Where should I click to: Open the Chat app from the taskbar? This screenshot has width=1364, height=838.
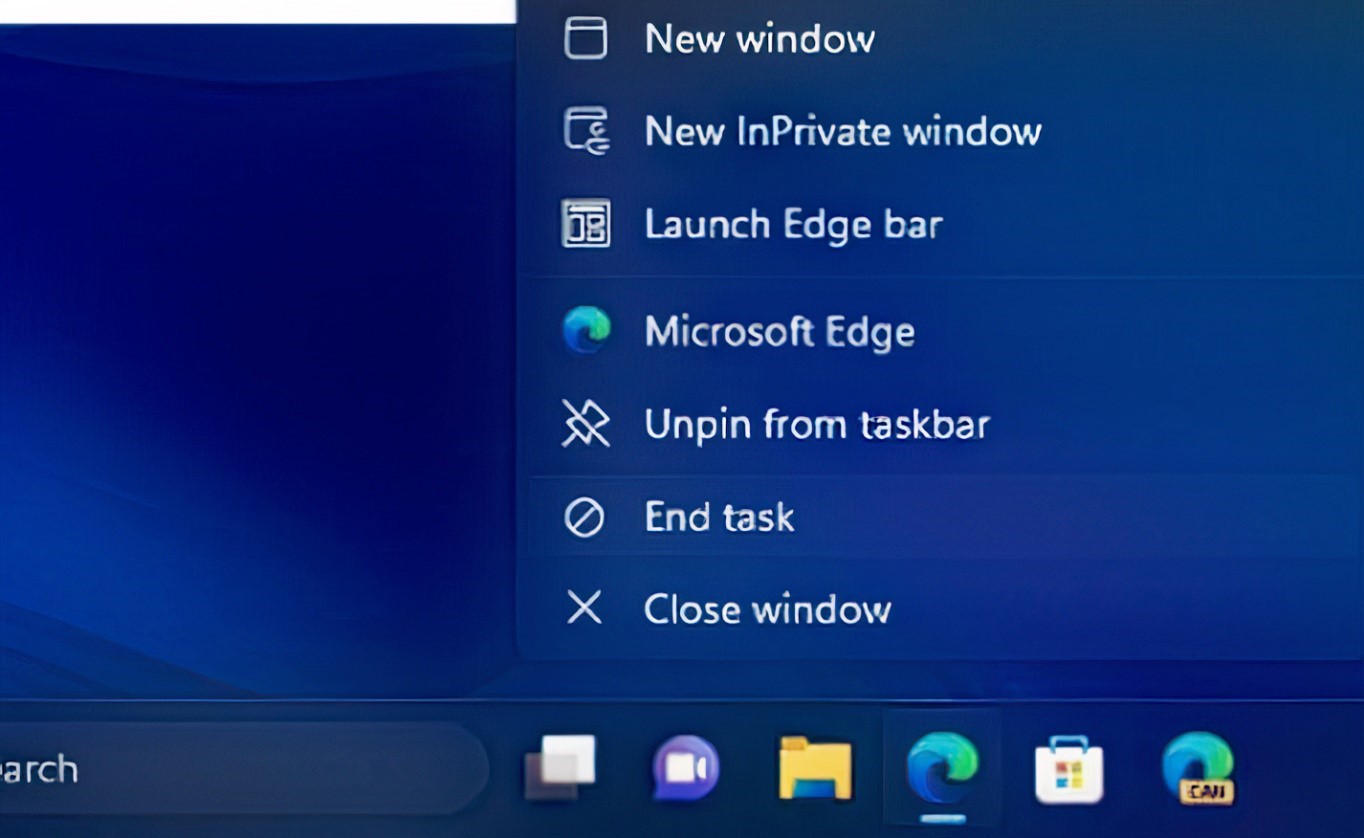click(x=686, y=768)
